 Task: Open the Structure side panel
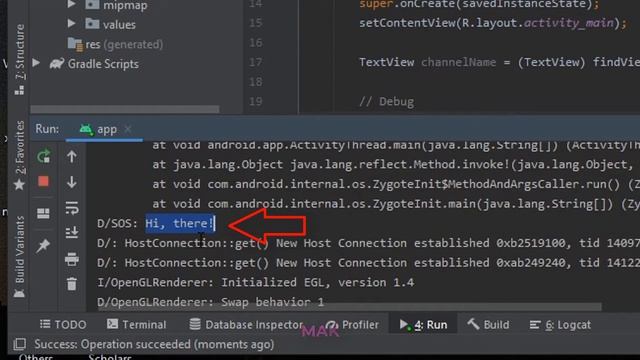[x=19, y=59]
